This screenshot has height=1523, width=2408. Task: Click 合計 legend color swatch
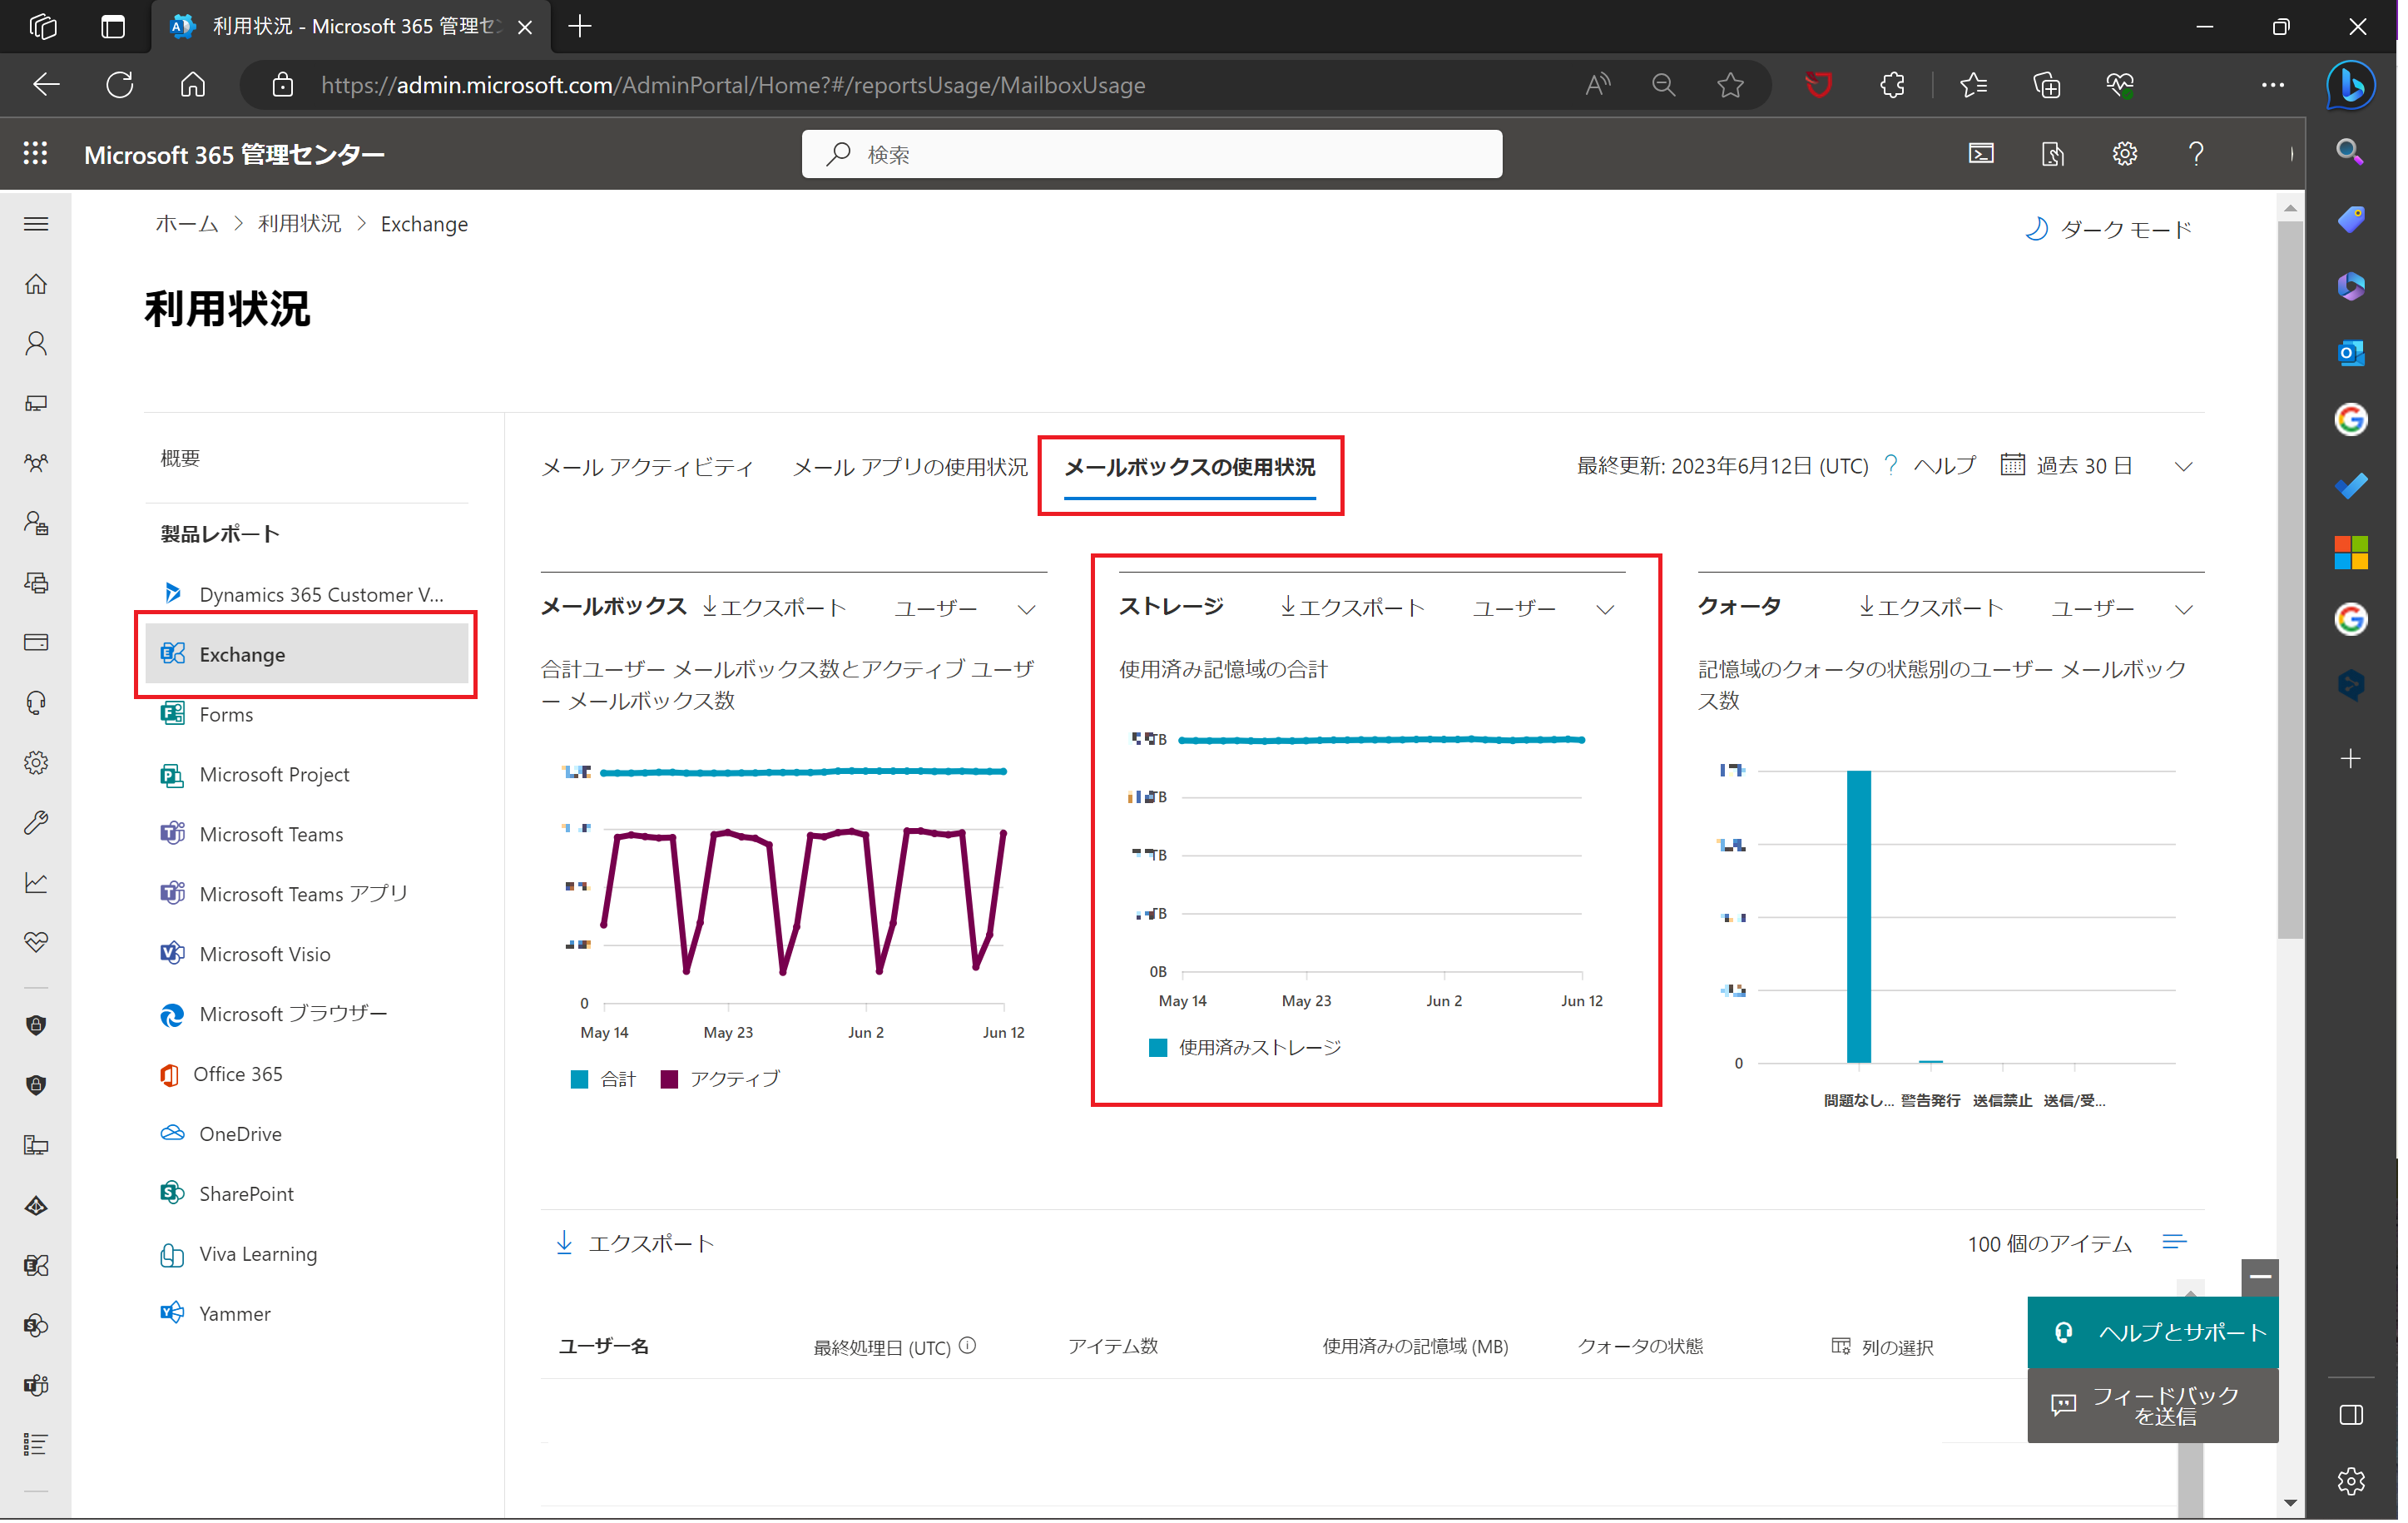[579, 1080]
